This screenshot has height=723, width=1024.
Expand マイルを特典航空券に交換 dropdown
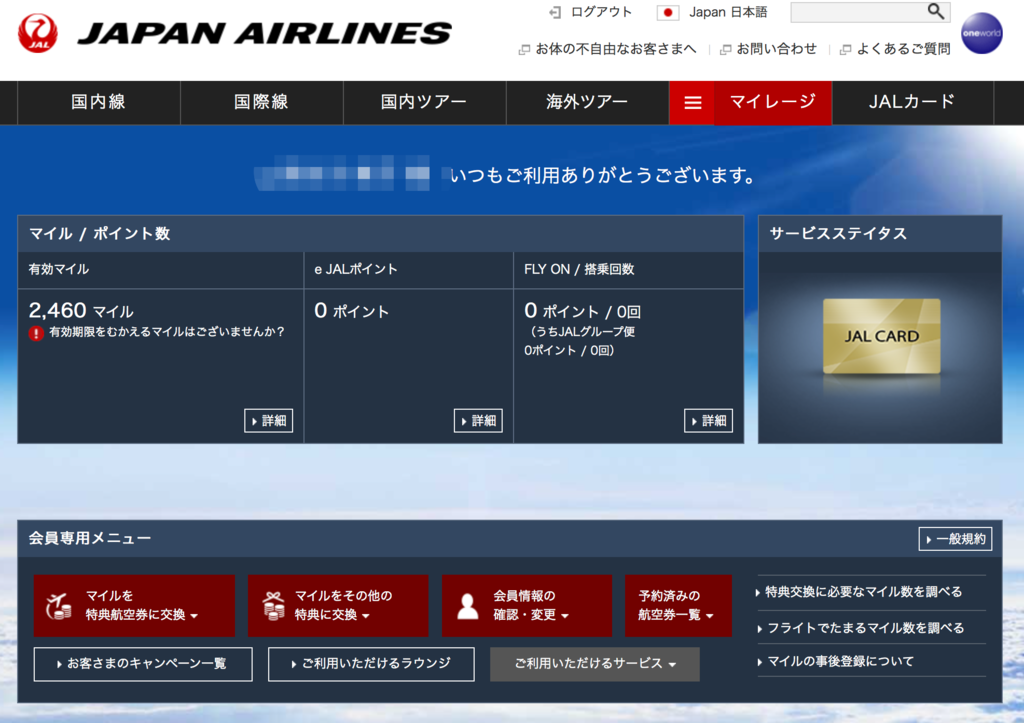(x=134, y=605)
